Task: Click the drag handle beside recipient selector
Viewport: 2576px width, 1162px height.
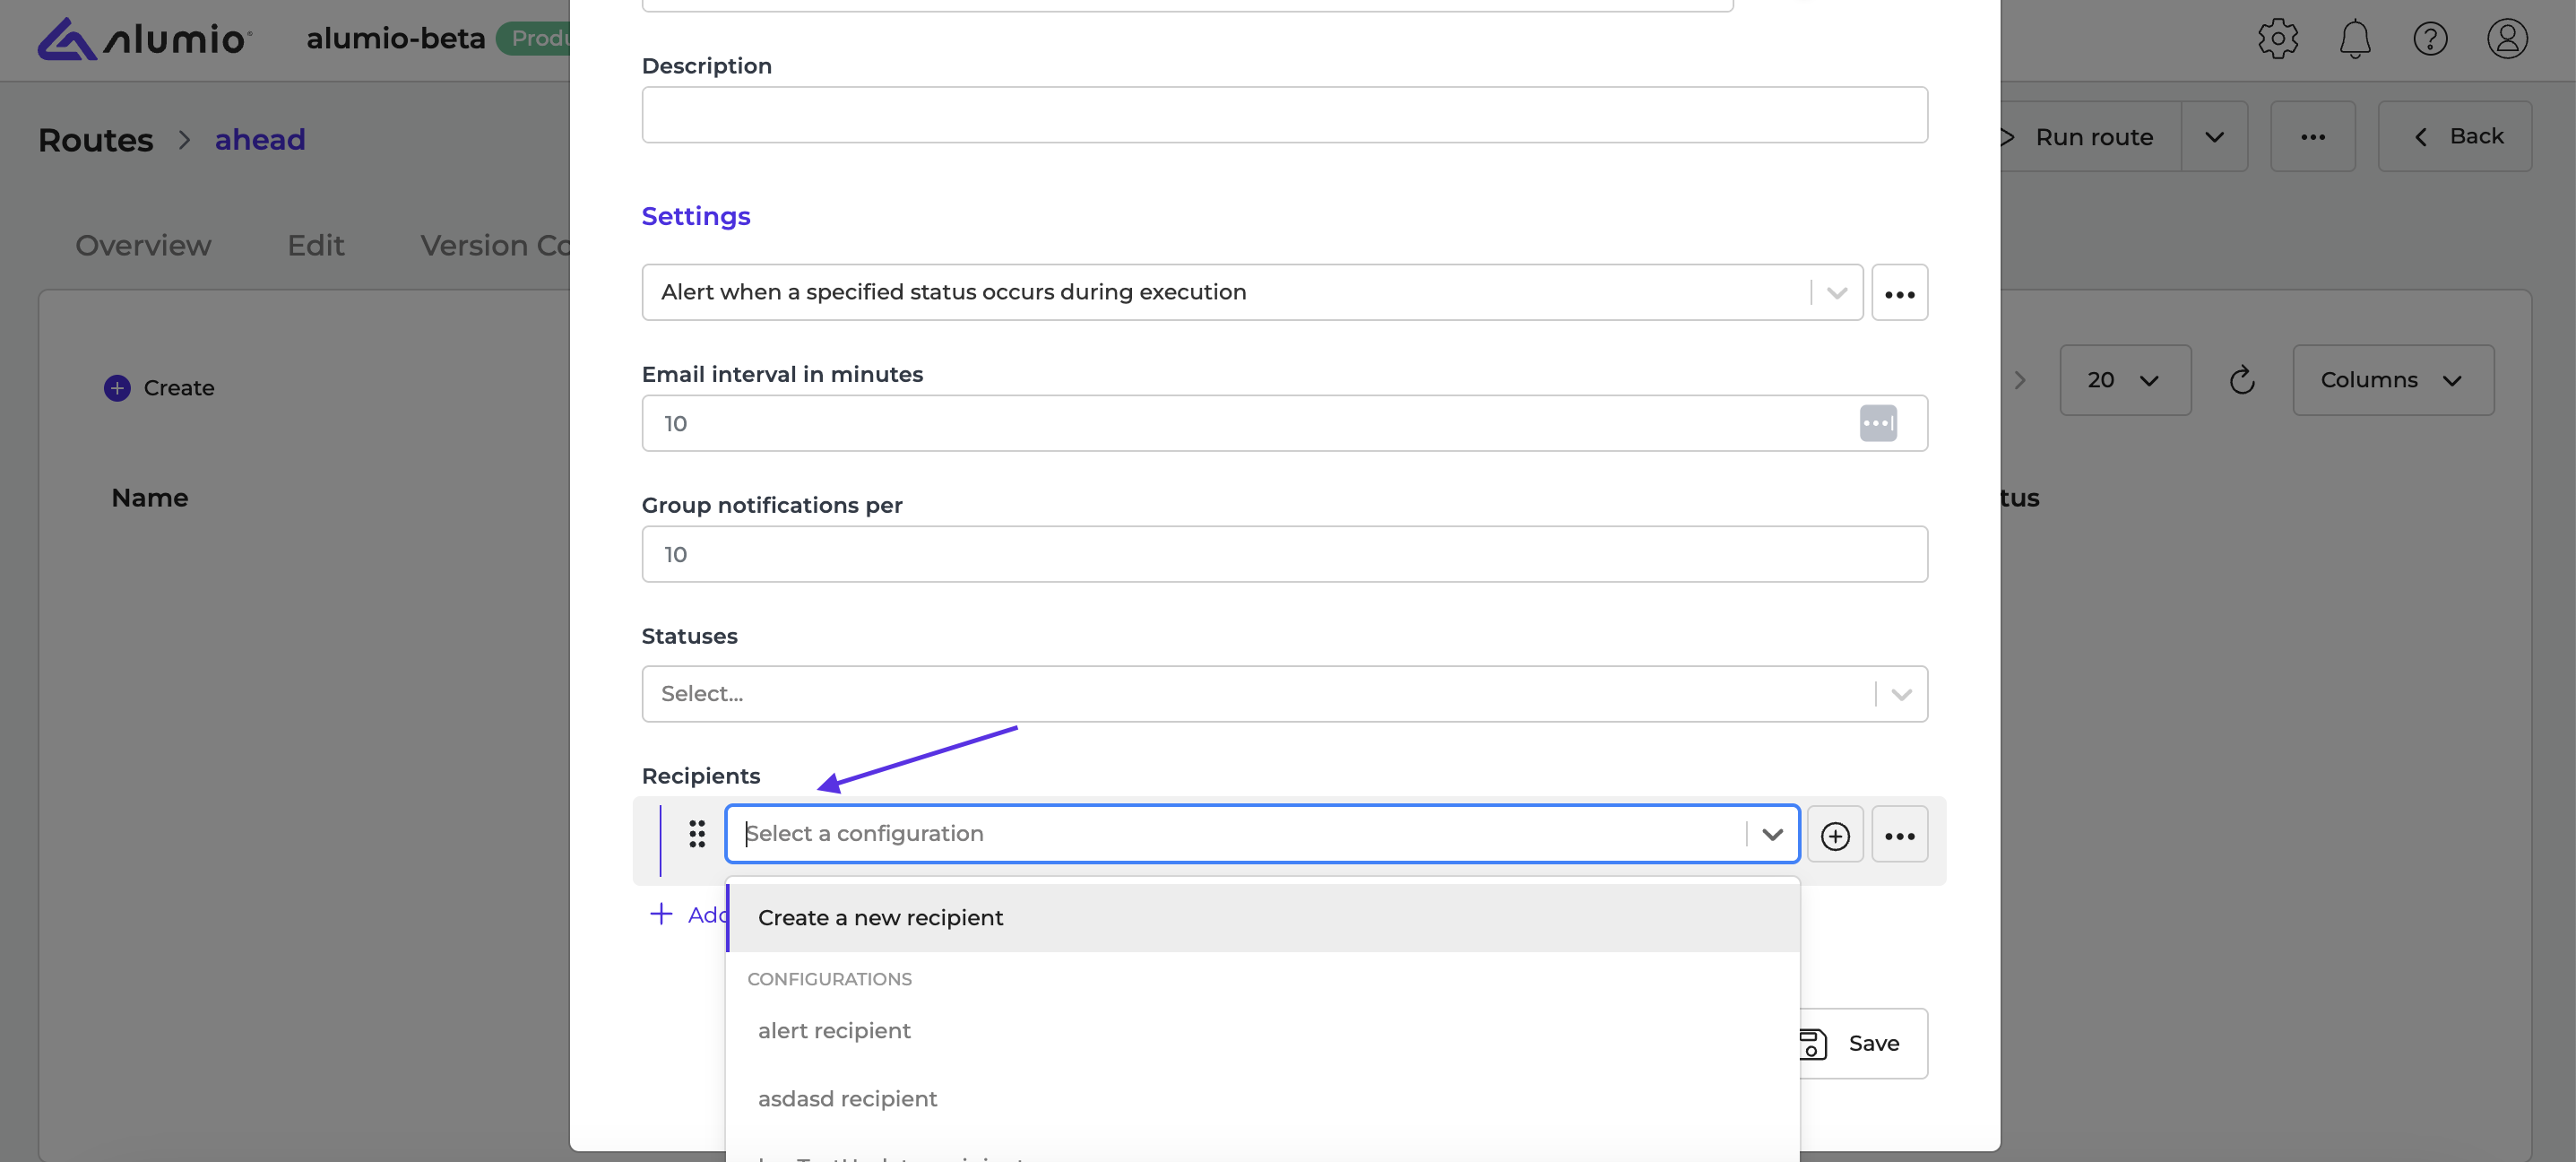Action: pyautogui.click(x=697, y=834)
